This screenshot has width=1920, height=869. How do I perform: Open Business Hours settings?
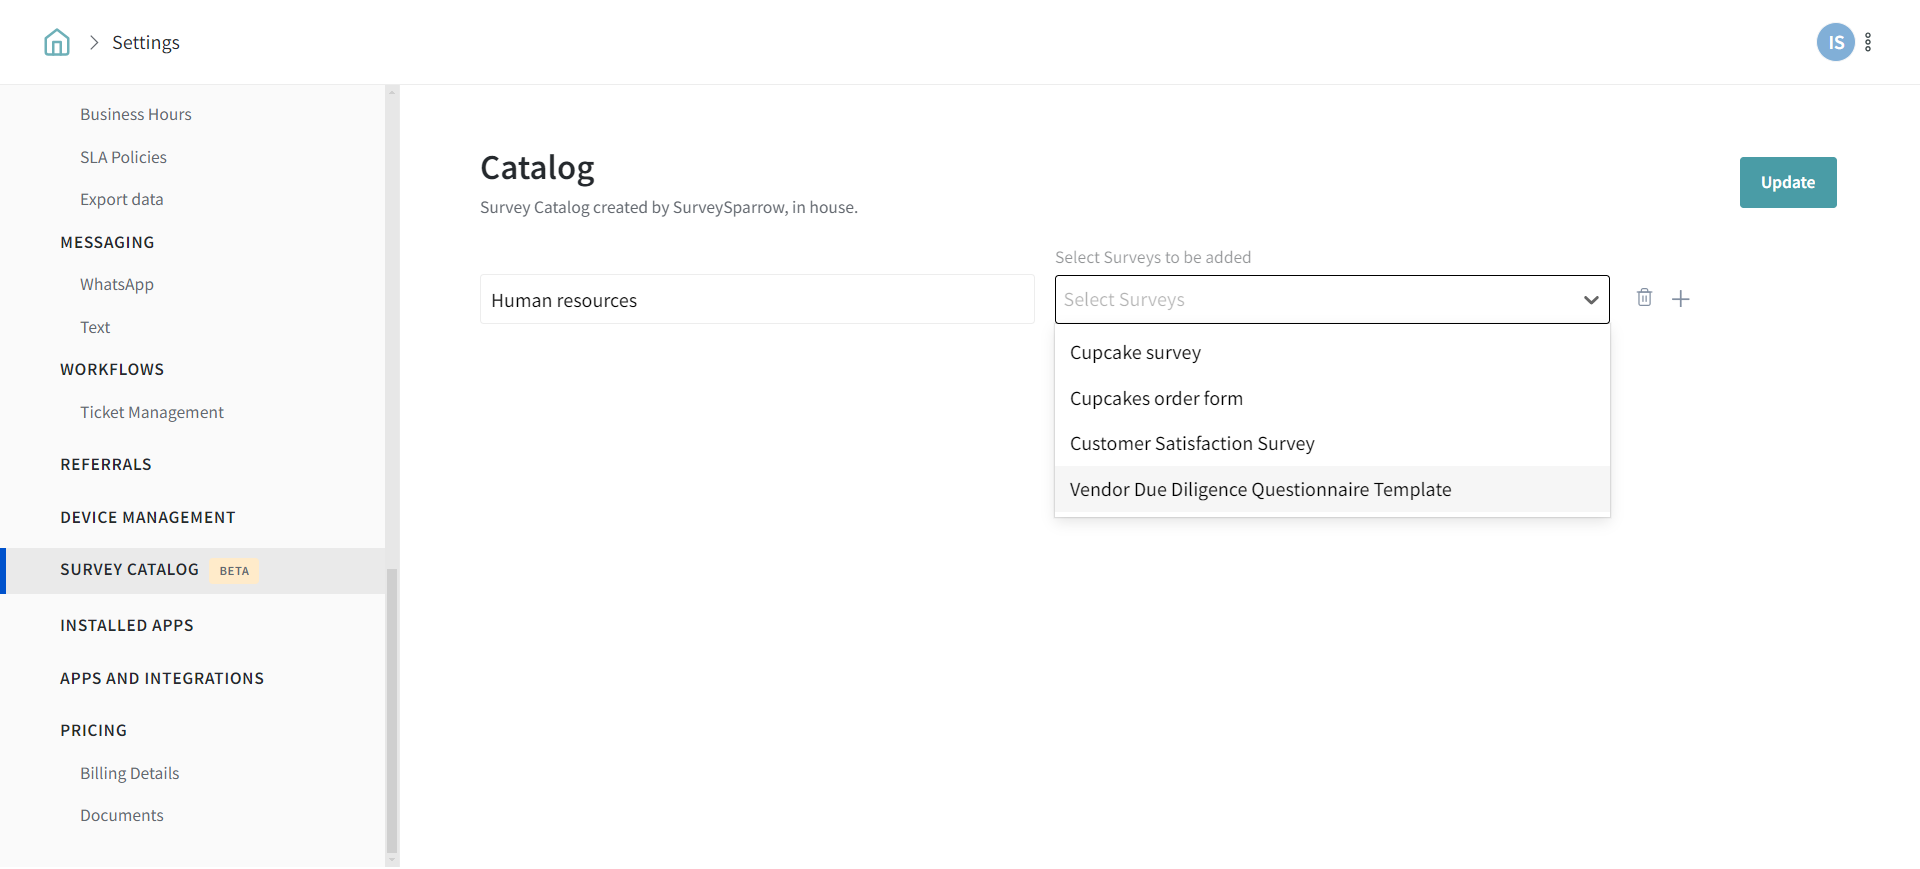[136, 115]
